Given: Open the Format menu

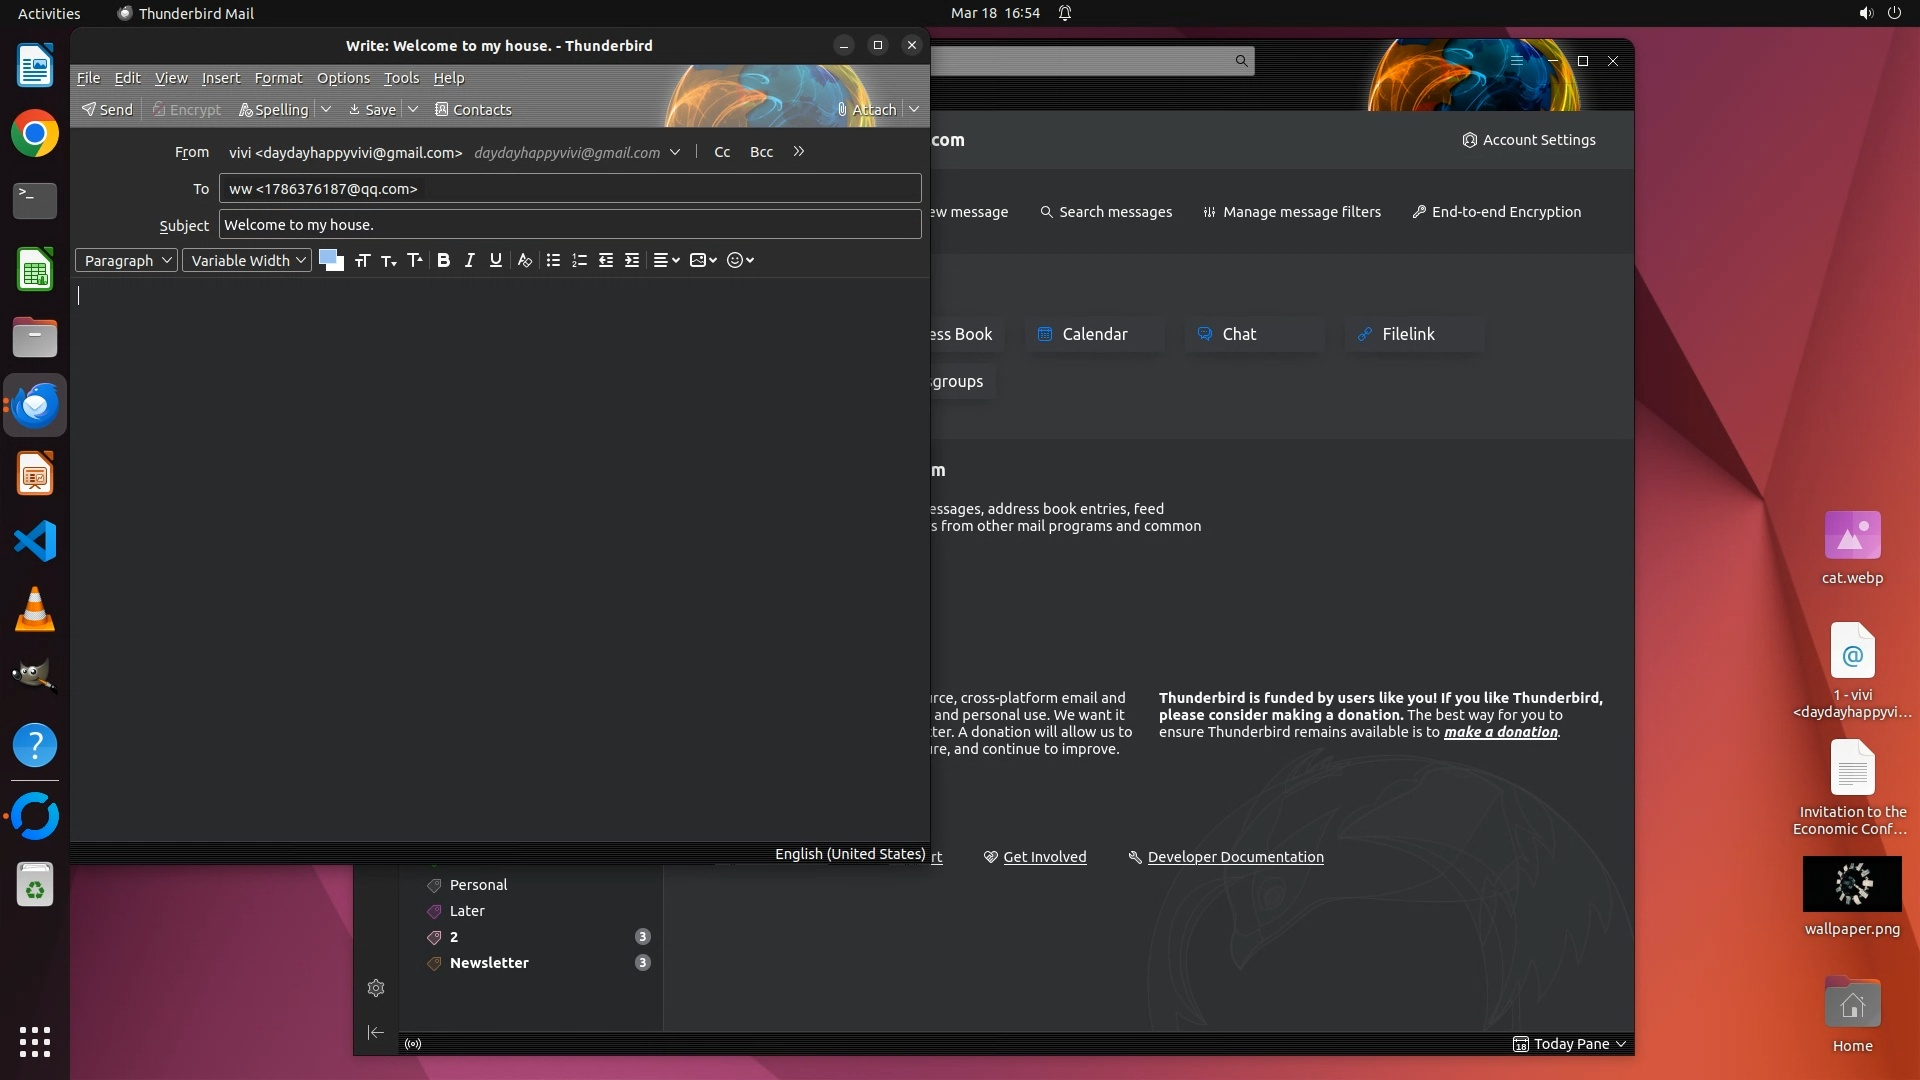Looking at the screenshot, I should click(278, 78).
